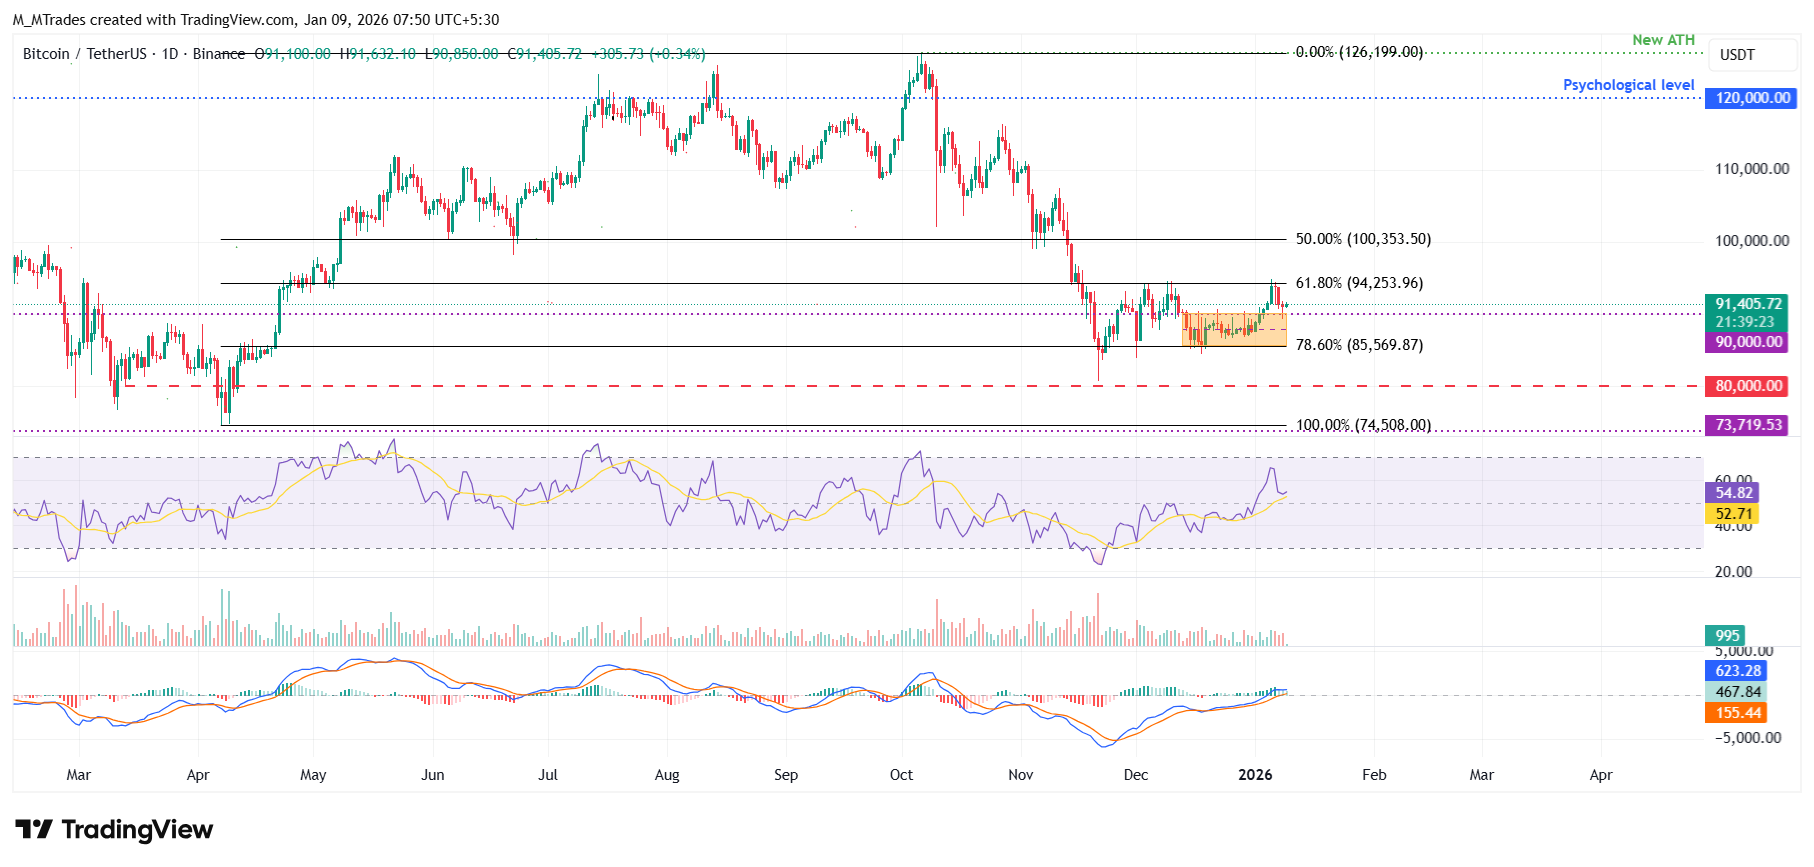This screenshot has width=1814, height=867.
Task: Click the yellow RSI average label 52.71
Action: point(1733,514)
